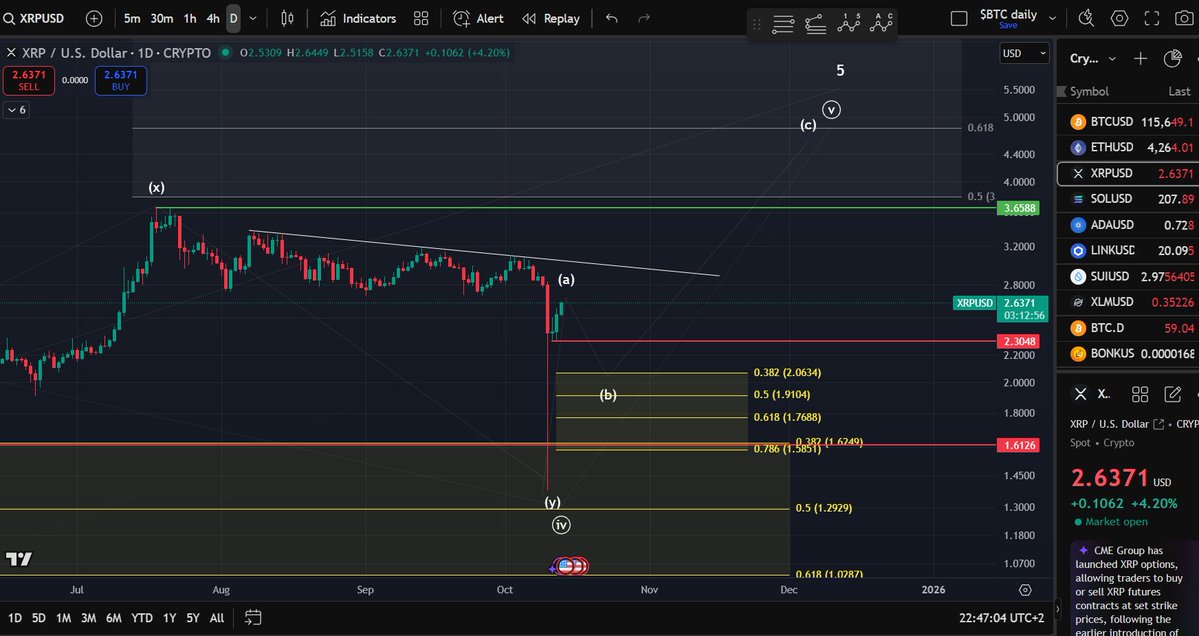Set chart range to 5D
1199x636 pixels.
38,618
